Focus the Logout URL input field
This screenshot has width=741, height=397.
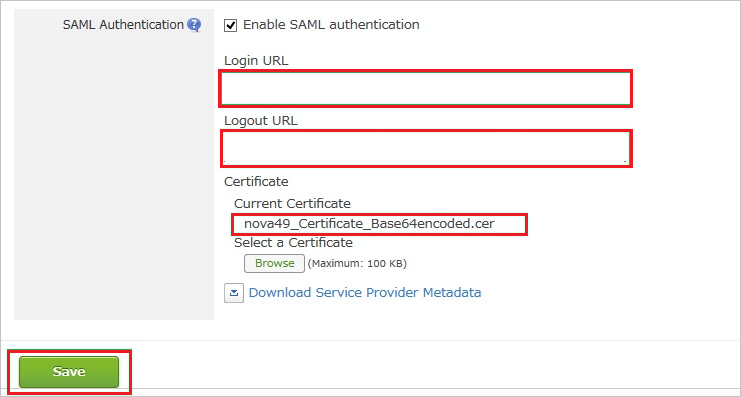tap(425, 148)
